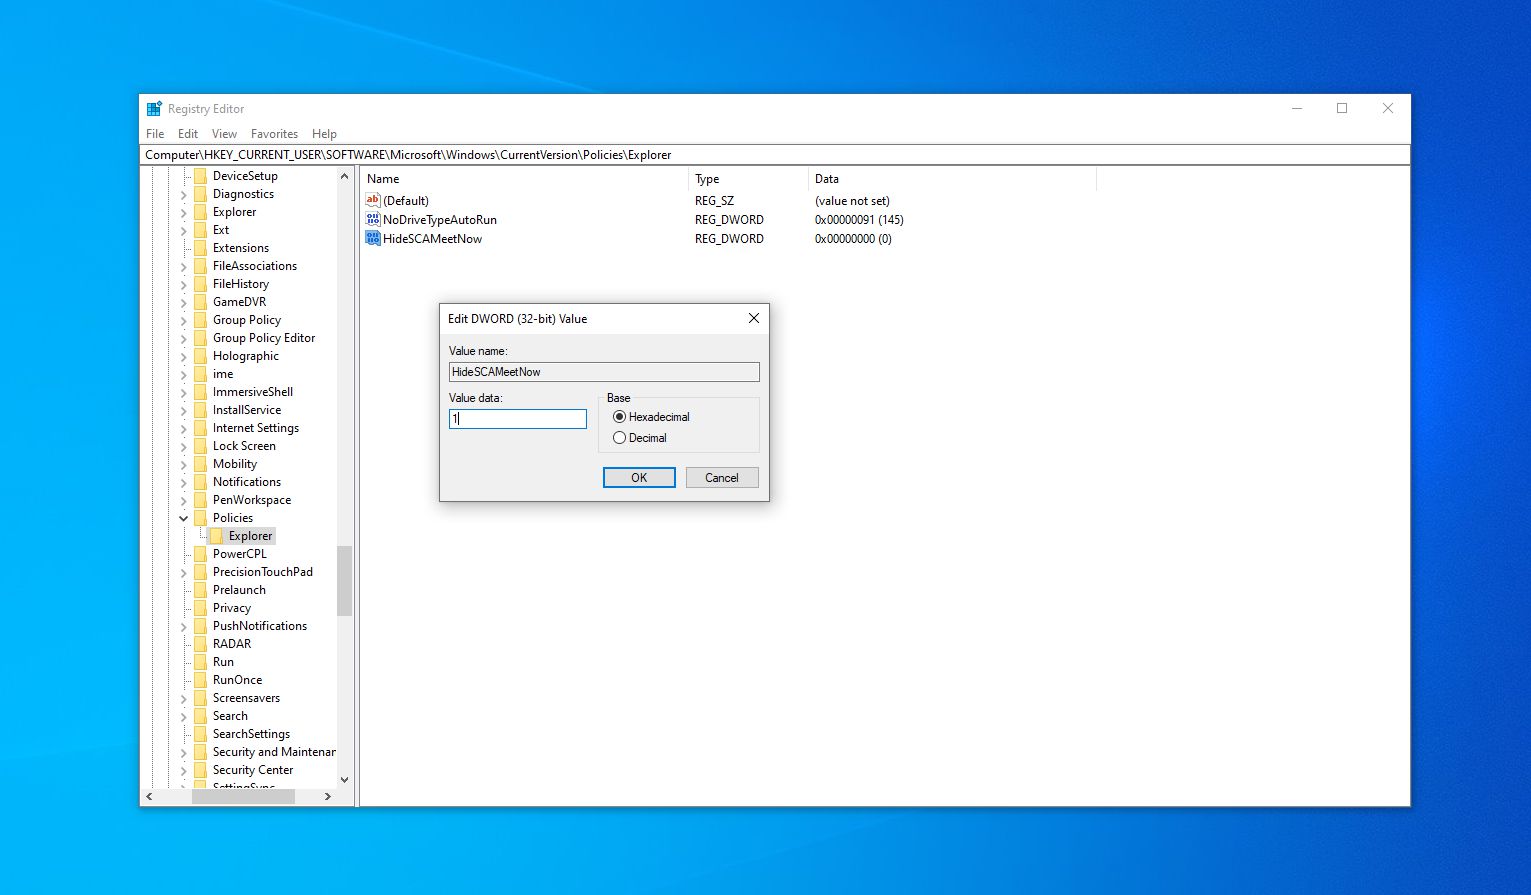Open the Help menu
1531x895 pixels.
324,134
